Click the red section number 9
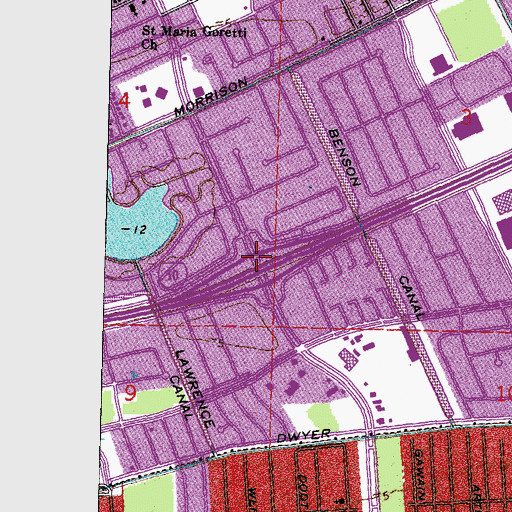The width and height of the screenshot is (512, 512). tap(130, 393)
